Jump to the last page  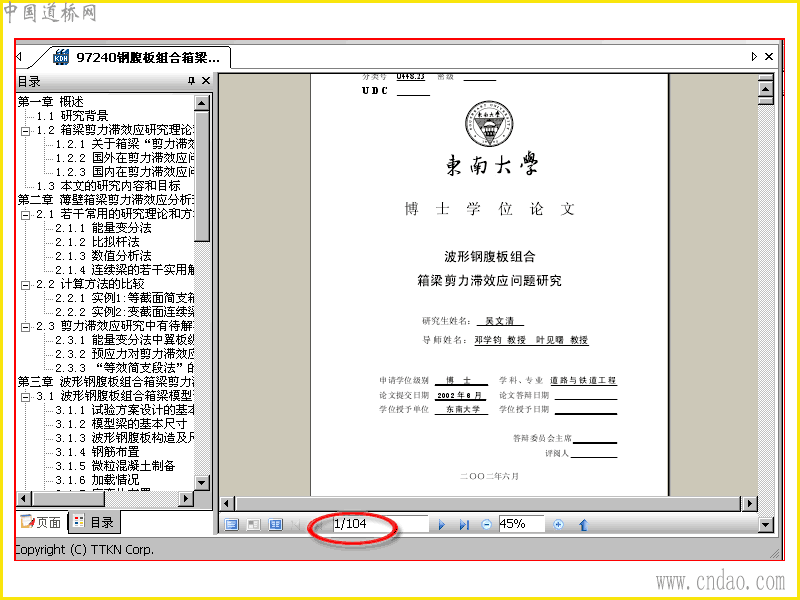(x=464, y=524)
